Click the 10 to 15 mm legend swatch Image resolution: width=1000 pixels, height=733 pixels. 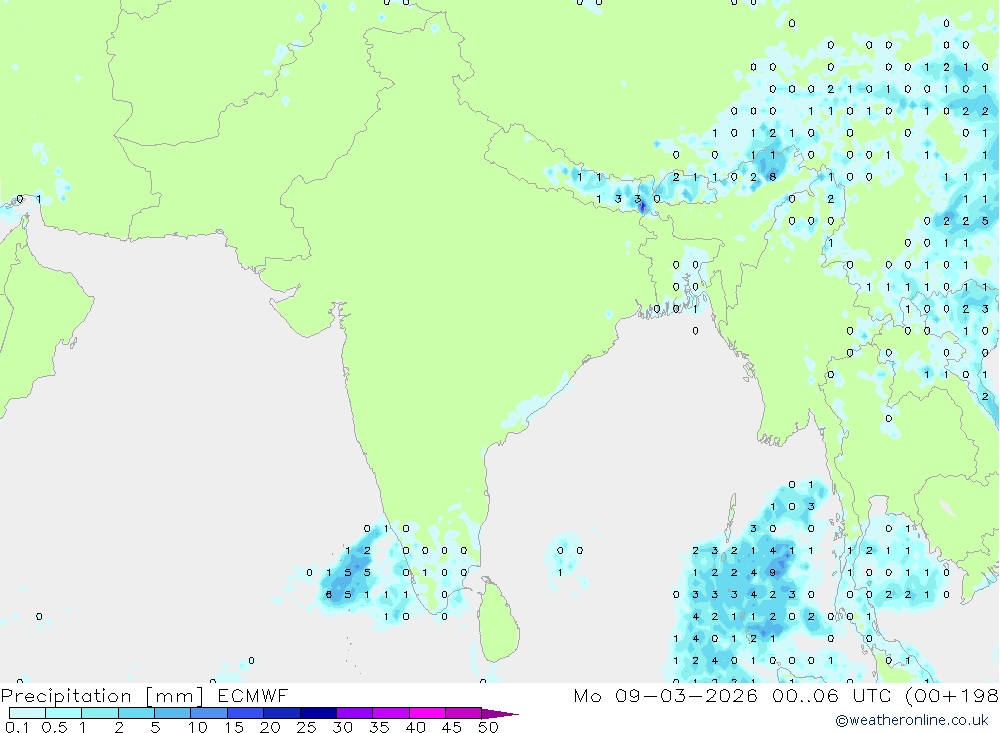[x=209, y=713]
